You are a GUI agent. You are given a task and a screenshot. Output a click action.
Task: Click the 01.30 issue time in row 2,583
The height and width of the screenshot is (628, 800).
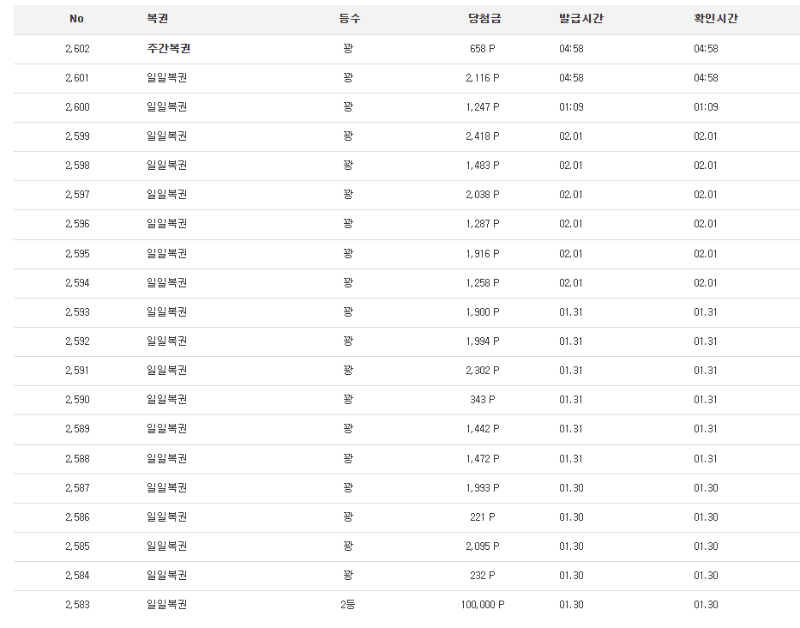(571, 604)
